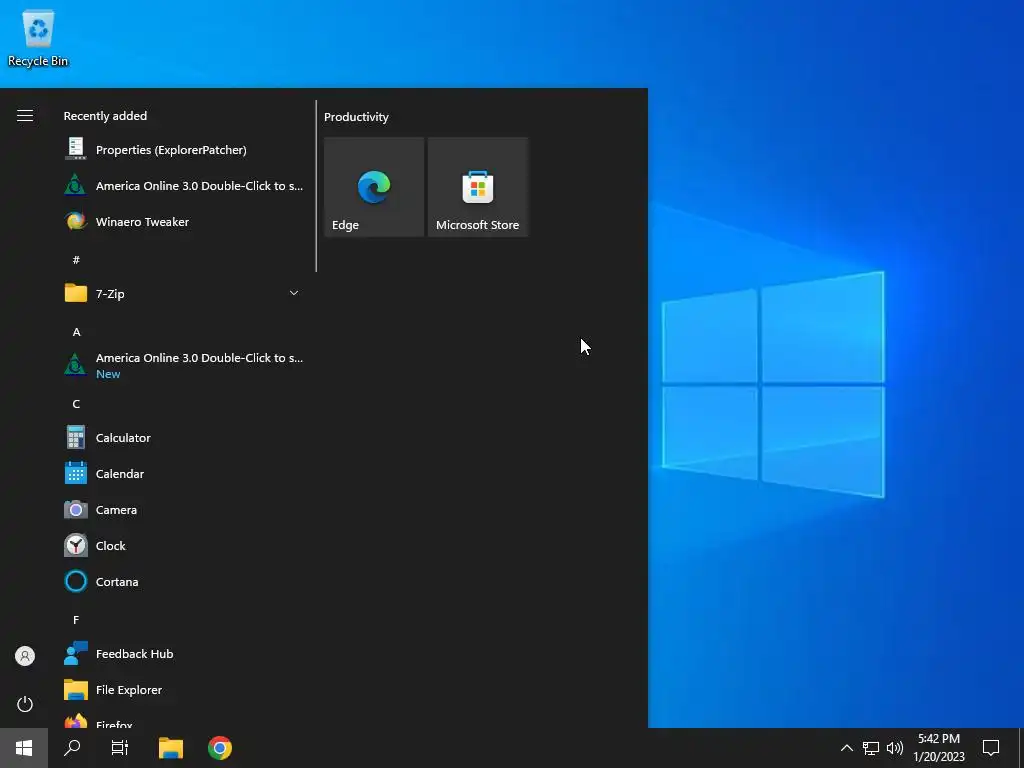The height and width of the screenshot is (768, 1024).
Task: Click the app list scrollbar
Action: click(x=316, y=186)
